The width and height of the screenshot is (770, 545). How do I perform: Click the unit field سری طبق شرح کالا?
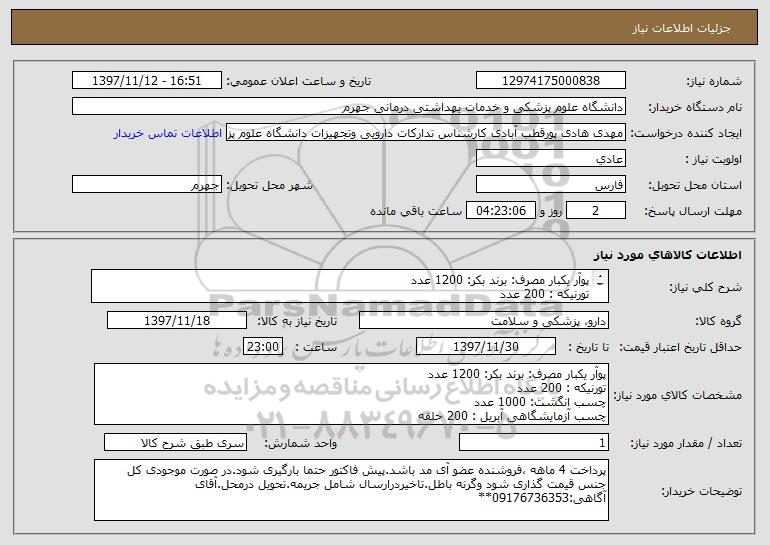[175, 442]
